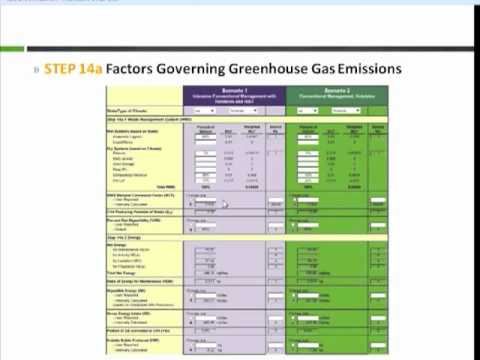Click Scenario 1 Gross Energy user-reported field
The width and height of the screenshot is (480, 360).
click(x=205, y=318)
